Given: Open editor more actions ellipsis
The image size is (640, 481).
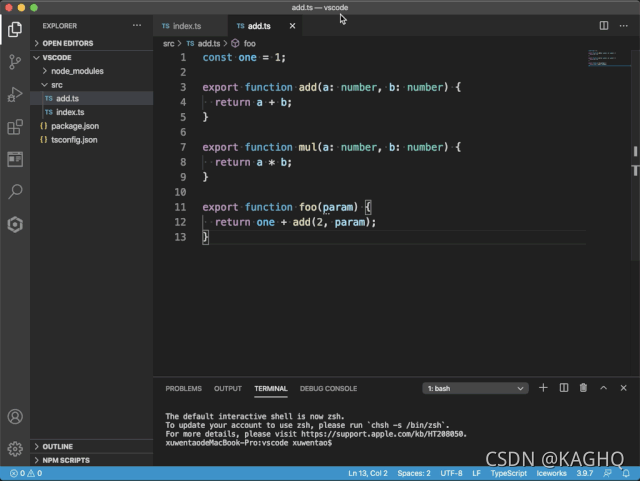Looking at the screenshot, I should [x=624, y=25].
